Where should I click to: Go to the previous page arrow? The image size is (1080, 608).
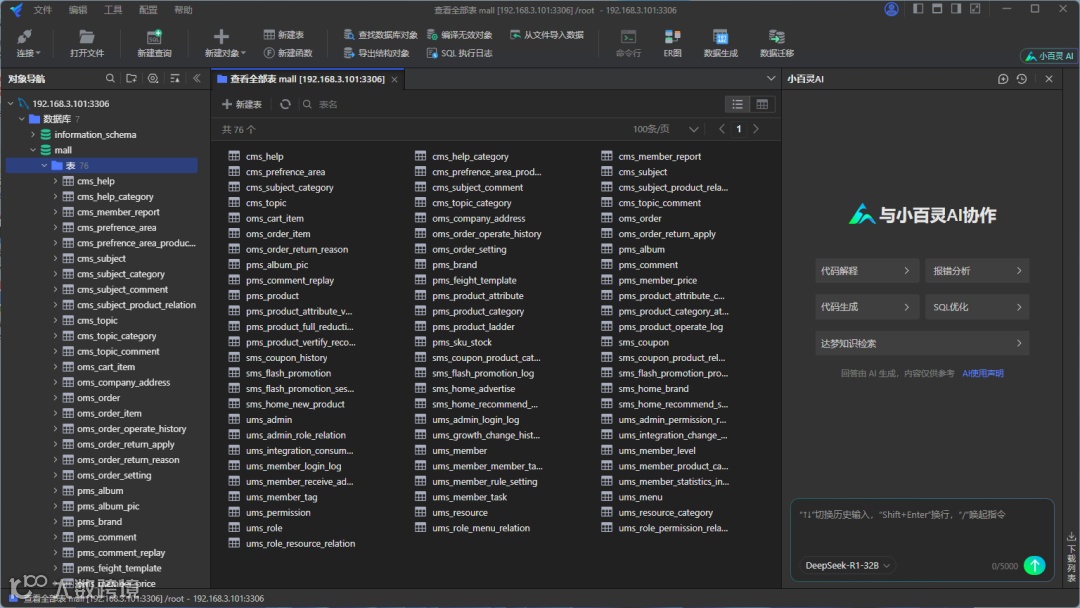(721, 129)
